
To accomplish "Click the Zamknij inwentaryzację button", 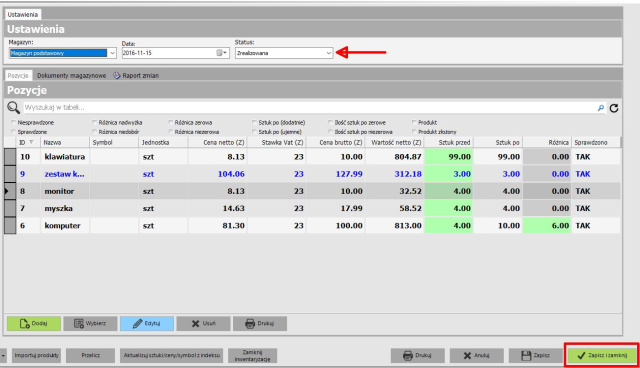I will (x=252, y=355).
